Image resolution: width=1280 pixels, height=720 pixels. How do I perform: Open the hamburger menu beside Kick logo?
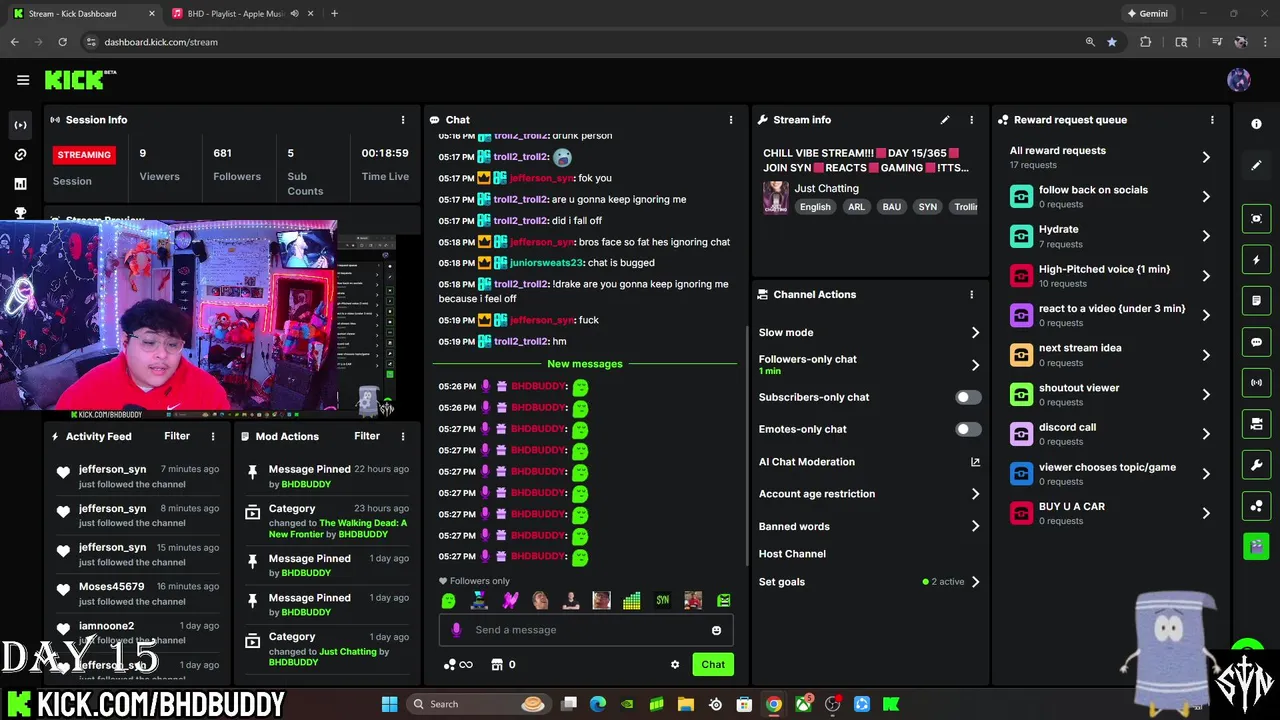[x=23, y=80]
